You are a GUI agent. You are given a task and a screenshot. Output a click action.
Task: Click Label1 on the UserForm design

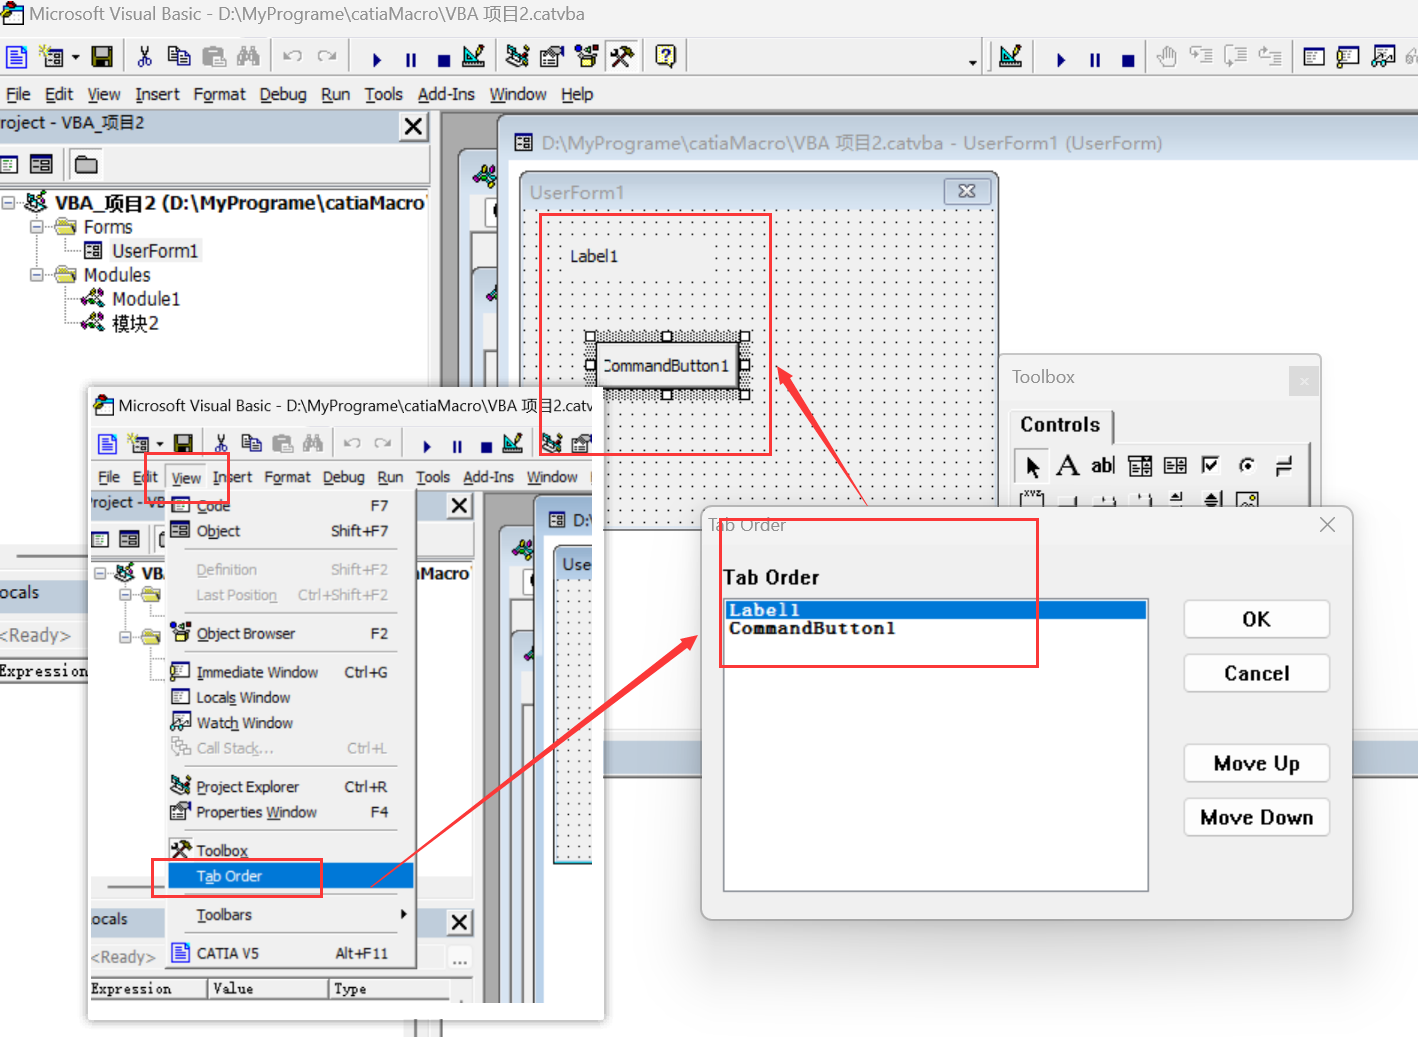[x=594, y=256]
